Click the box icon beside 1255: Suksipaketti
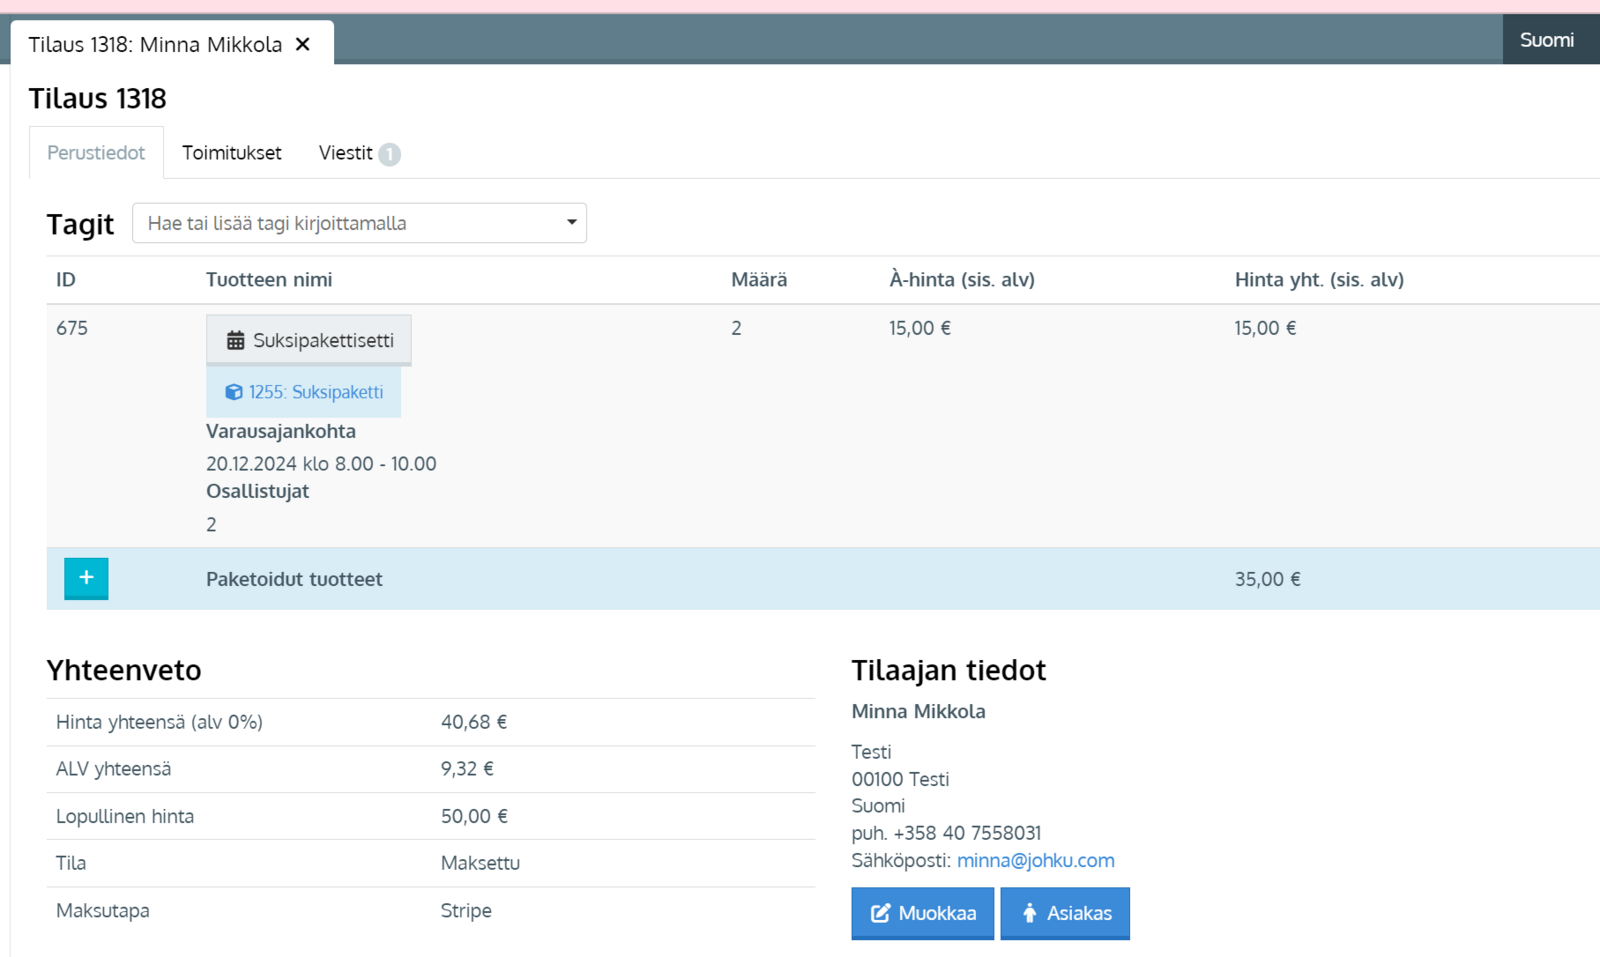Image resolution: width=1600 pixels, height=957 pixels. pos(233,392)
